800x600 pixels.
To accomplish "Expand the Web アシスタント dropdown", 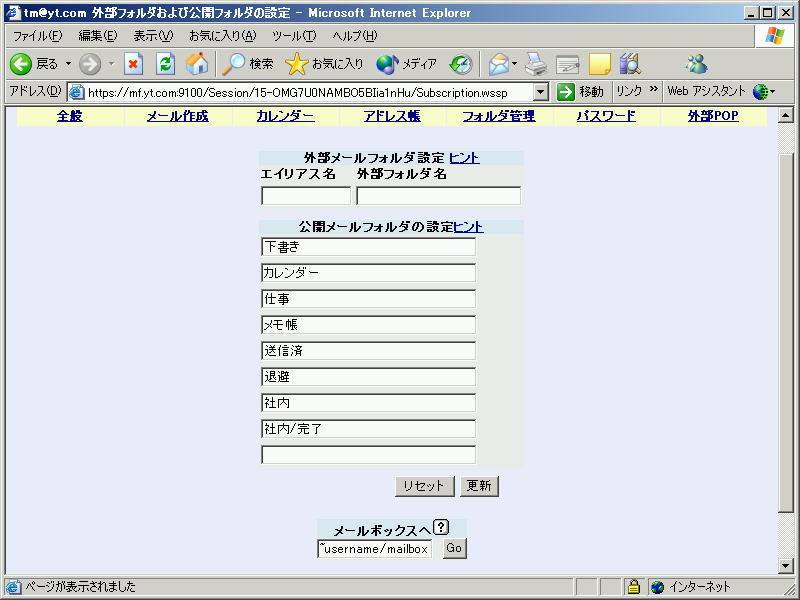I will [772, 92].
